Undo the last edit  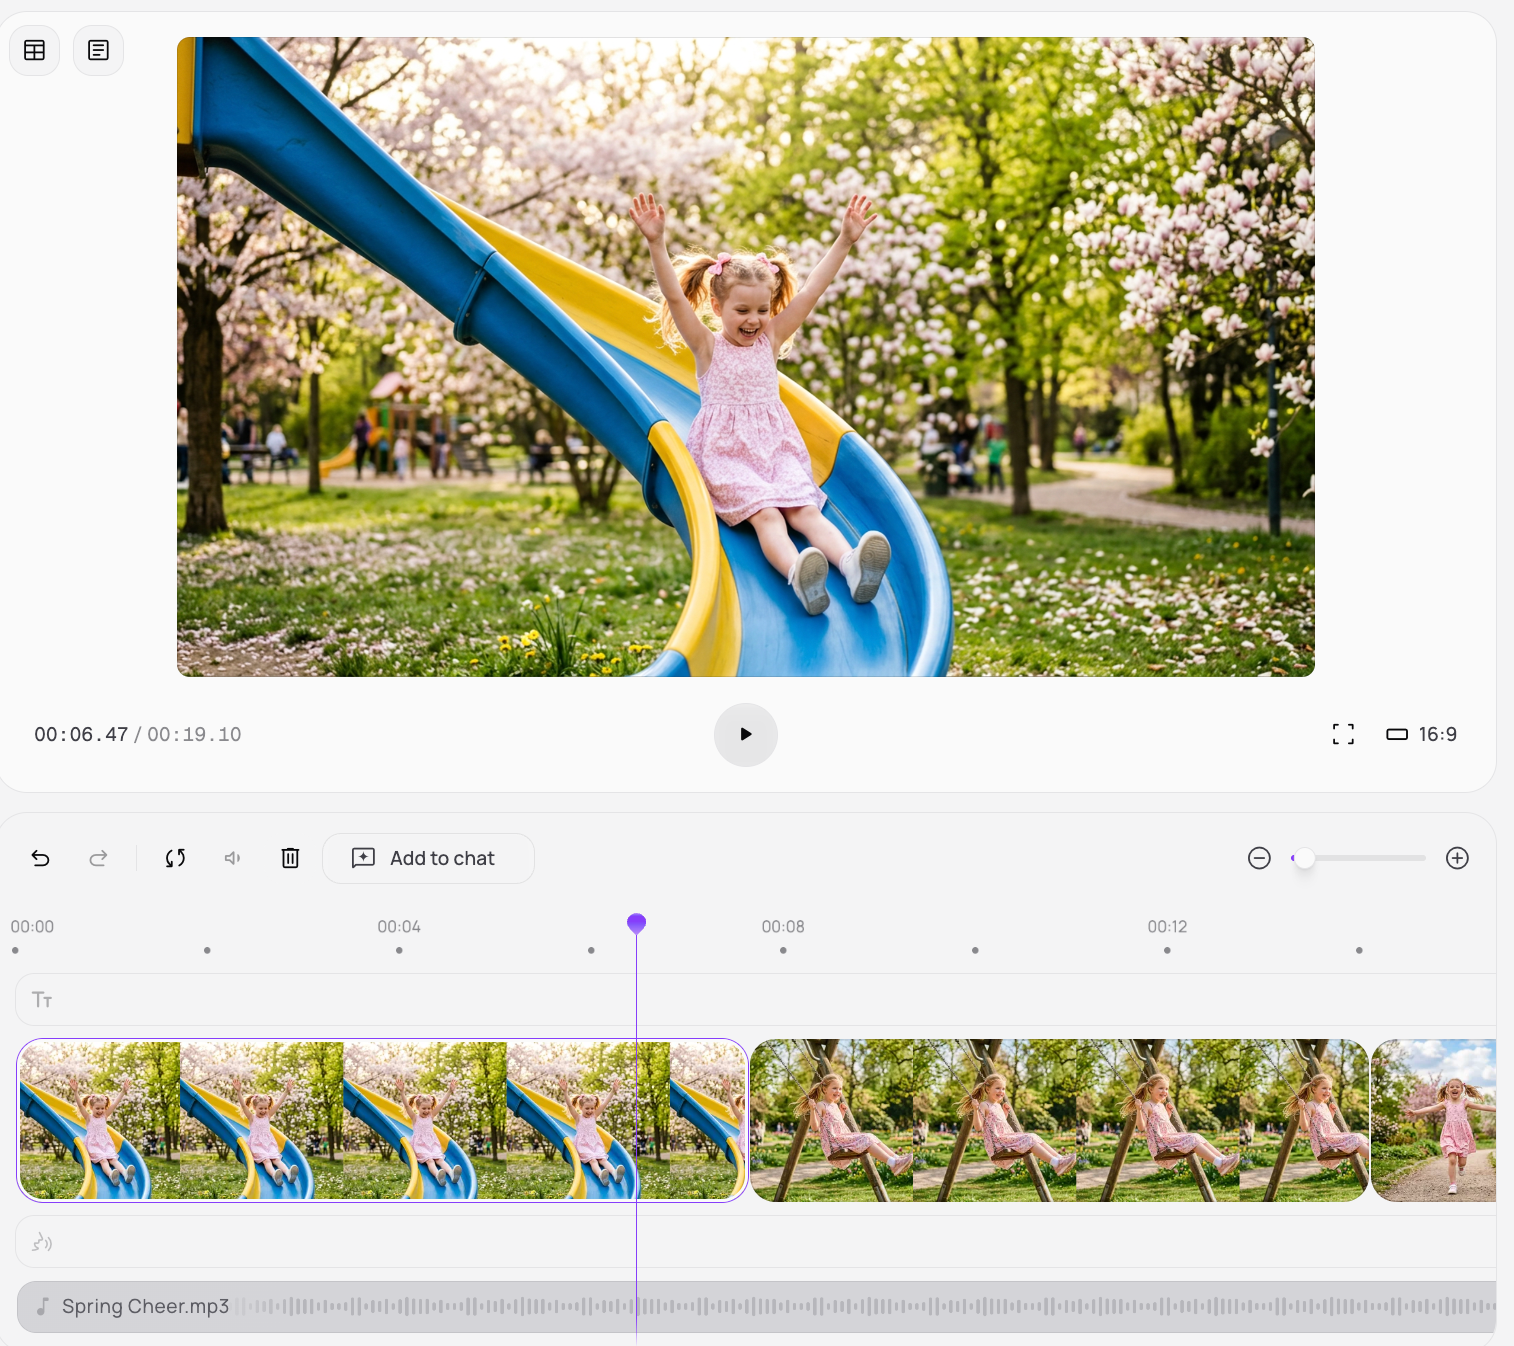tap(41, 858)
